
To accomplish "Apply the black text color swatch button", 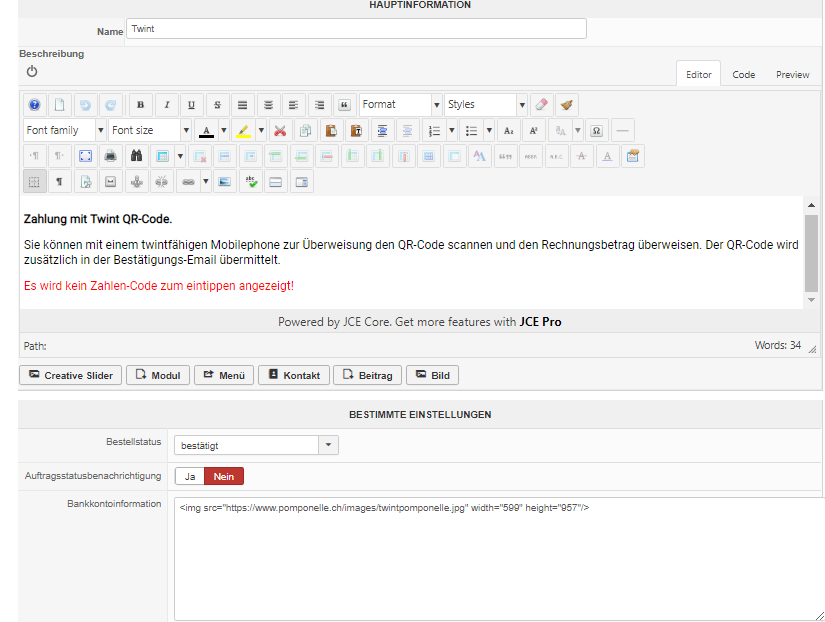I will click(206, 131).
